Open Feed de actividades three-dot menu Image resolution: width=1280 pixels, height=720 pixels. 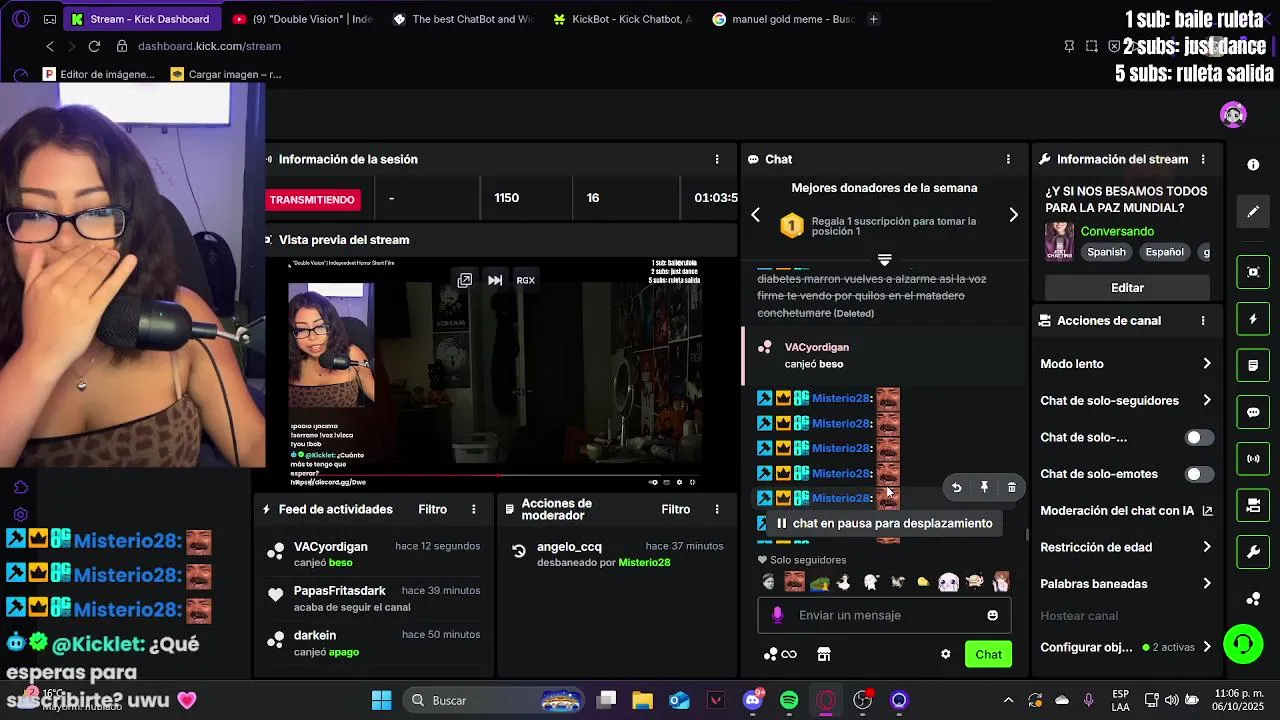point(474,510)
